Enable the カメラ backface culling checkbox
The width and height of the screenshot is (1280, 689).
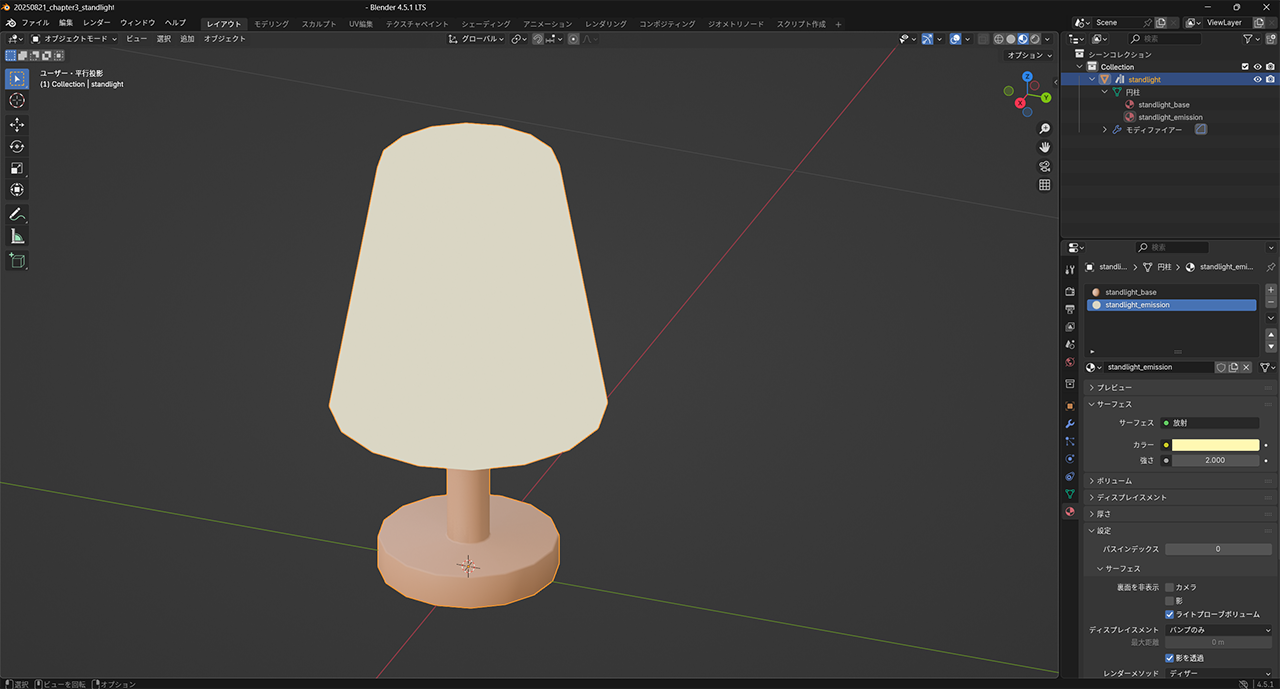[x=1170, y=587]
